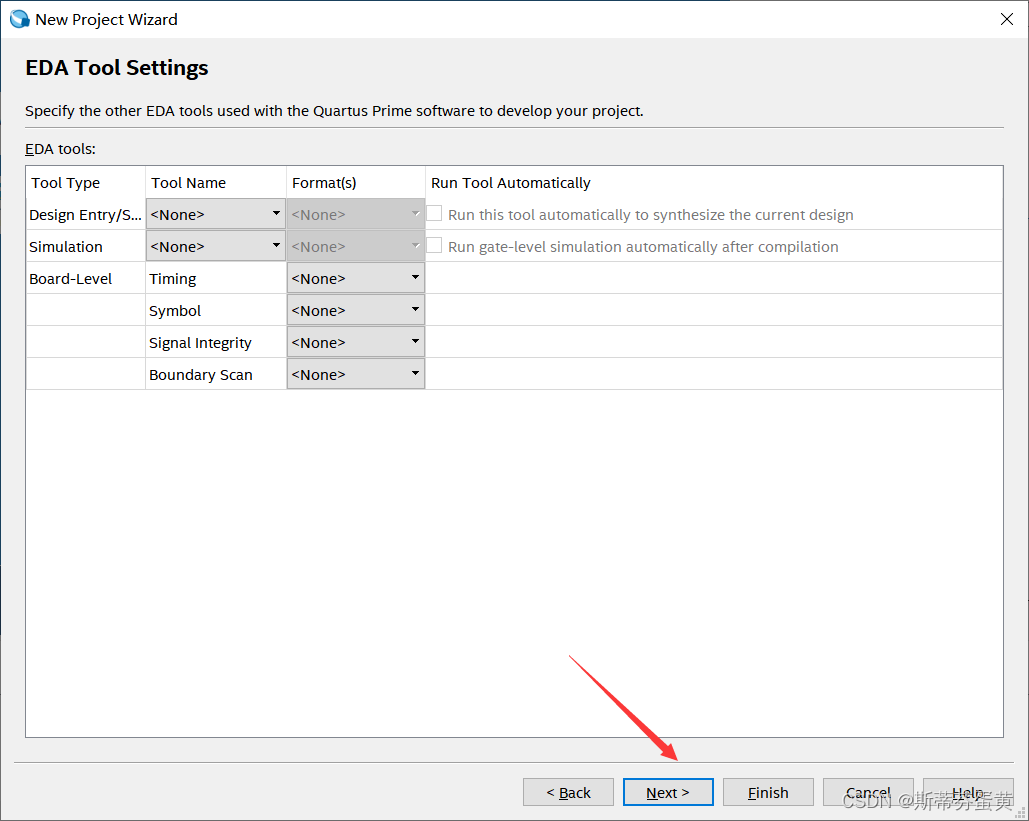The width and height of the screenshot is (1029, 821).
Task: Select the Boundary Scan cell
Action: click(216, 375)
